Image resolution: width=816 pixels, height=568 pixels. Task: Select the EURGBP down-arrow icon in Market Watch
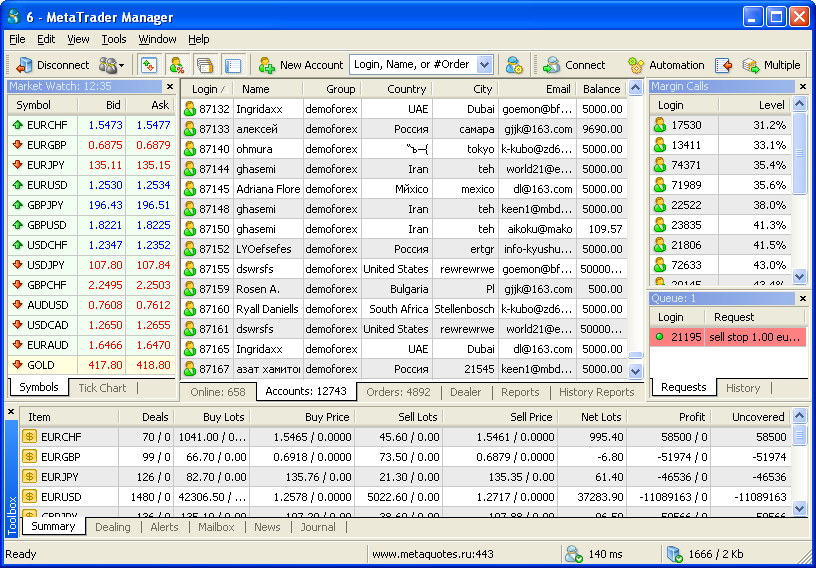click(18, 145)
